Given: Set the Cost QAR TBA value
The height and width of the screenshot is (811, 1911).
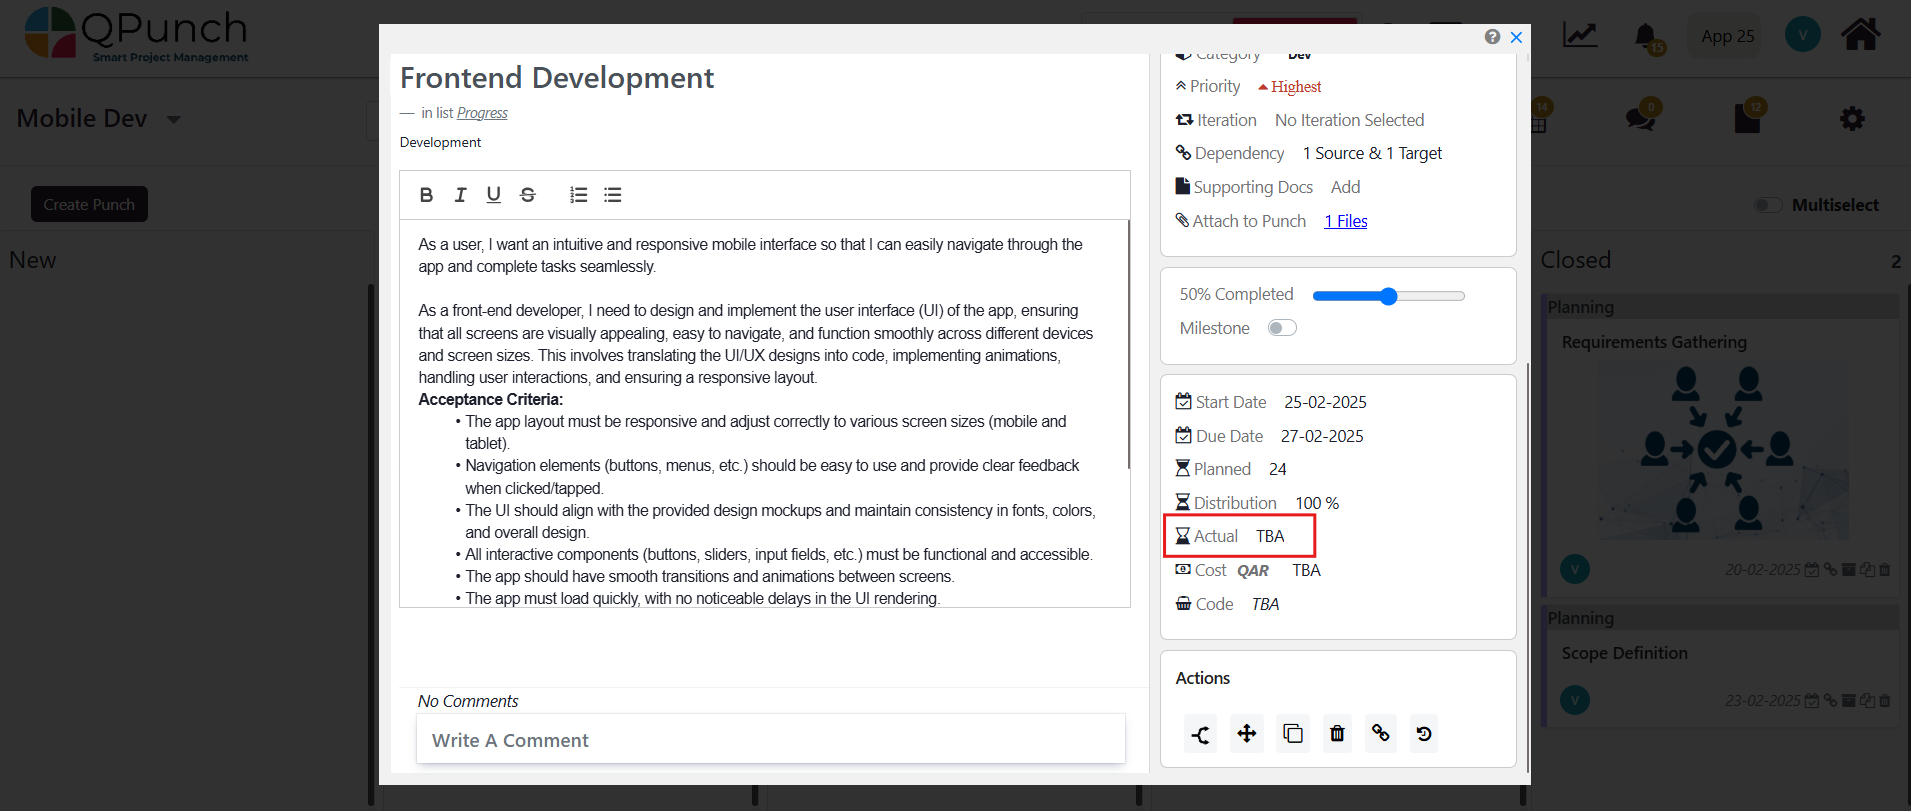Looking at the screenshot, I should pos(1306,570).
